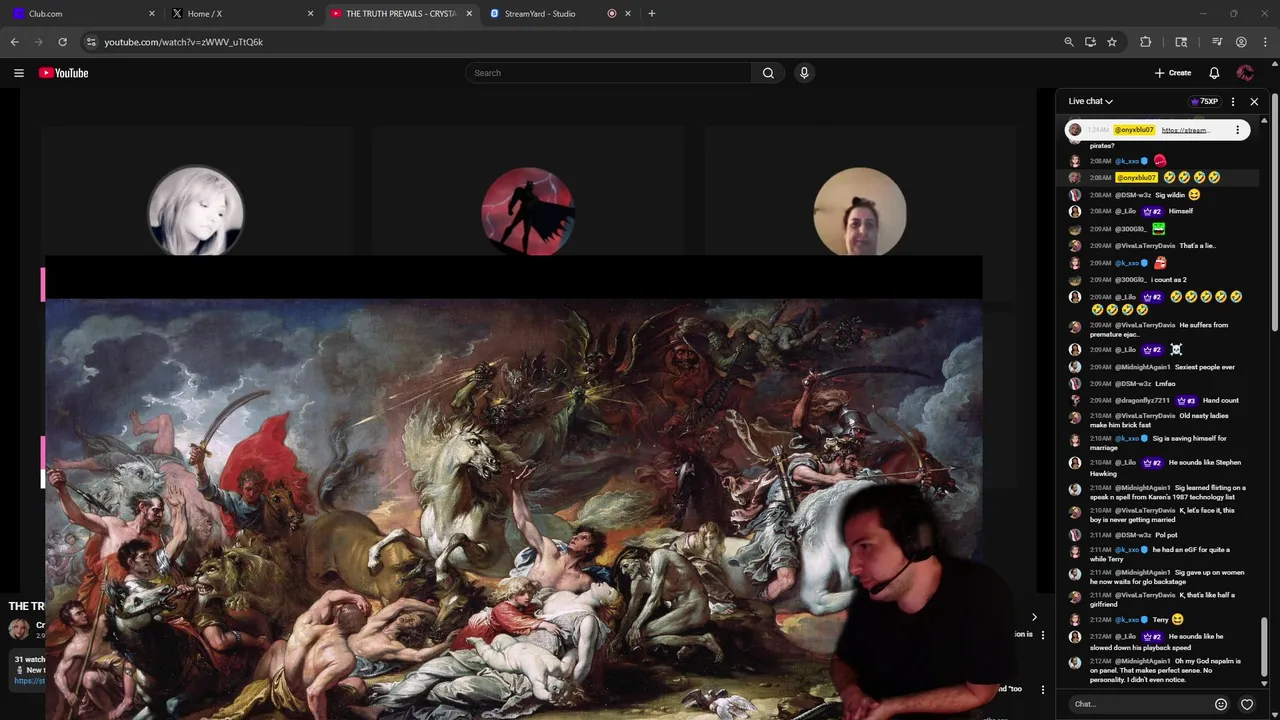The height and width of the screenshot is (720, 1280).
Task: Bookmark this page with star icon
Action: click(x=1112, y=42)
